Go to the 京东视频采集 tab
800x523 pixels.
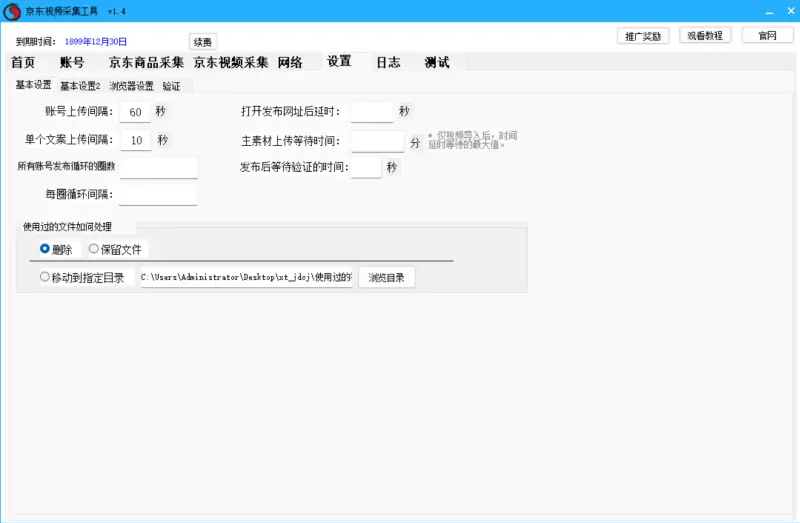(x=231, y=62)
